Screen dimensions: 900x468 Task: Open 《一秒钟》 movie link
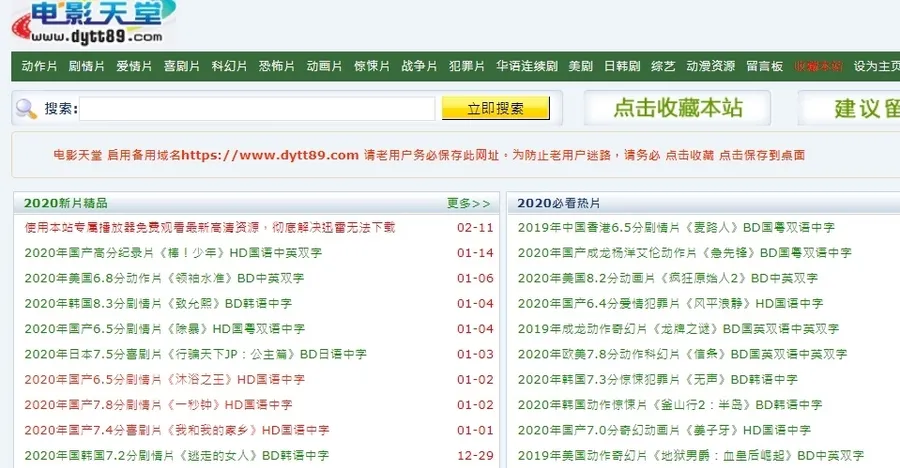pos(158,404)
